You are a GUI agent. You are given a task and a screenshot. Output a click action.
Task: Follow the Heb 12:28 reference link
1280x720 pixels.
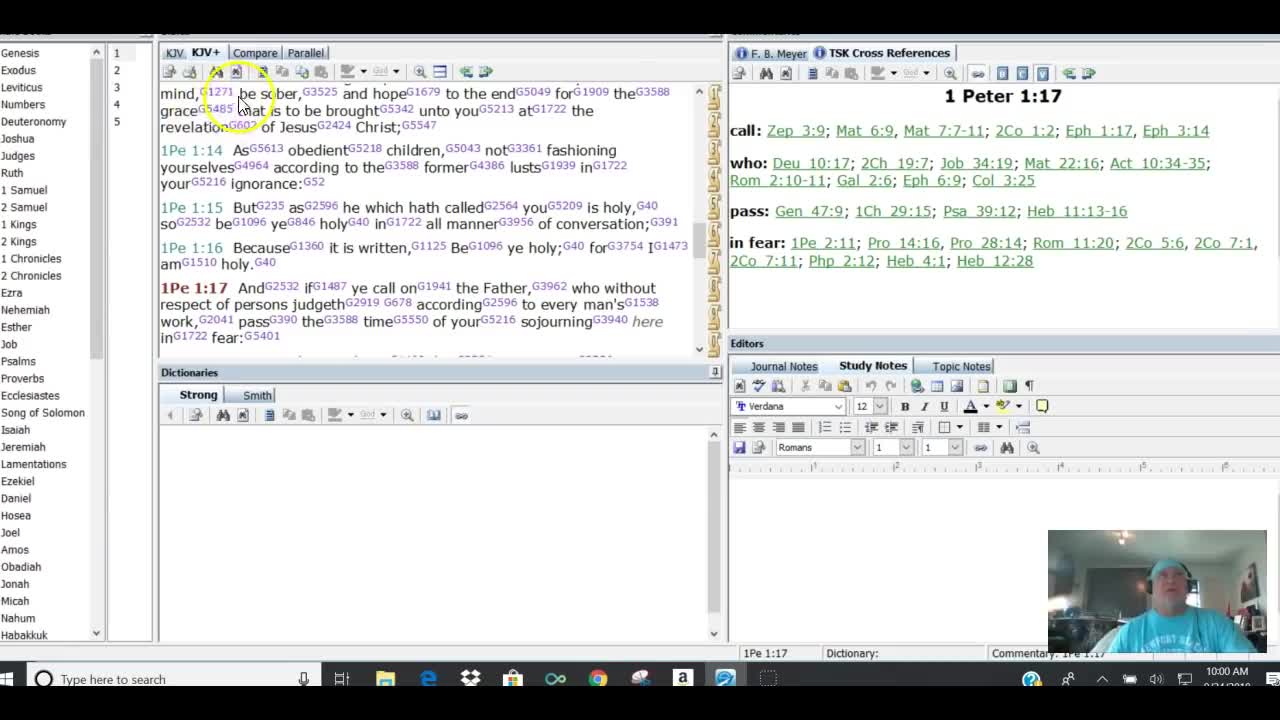(x=995, y=261)
